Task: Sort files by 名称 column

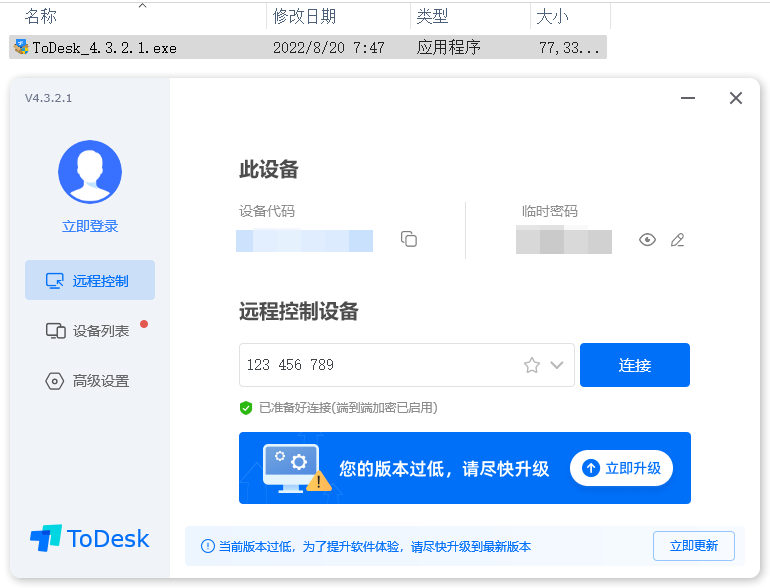Action: click(x=41, y=16)
